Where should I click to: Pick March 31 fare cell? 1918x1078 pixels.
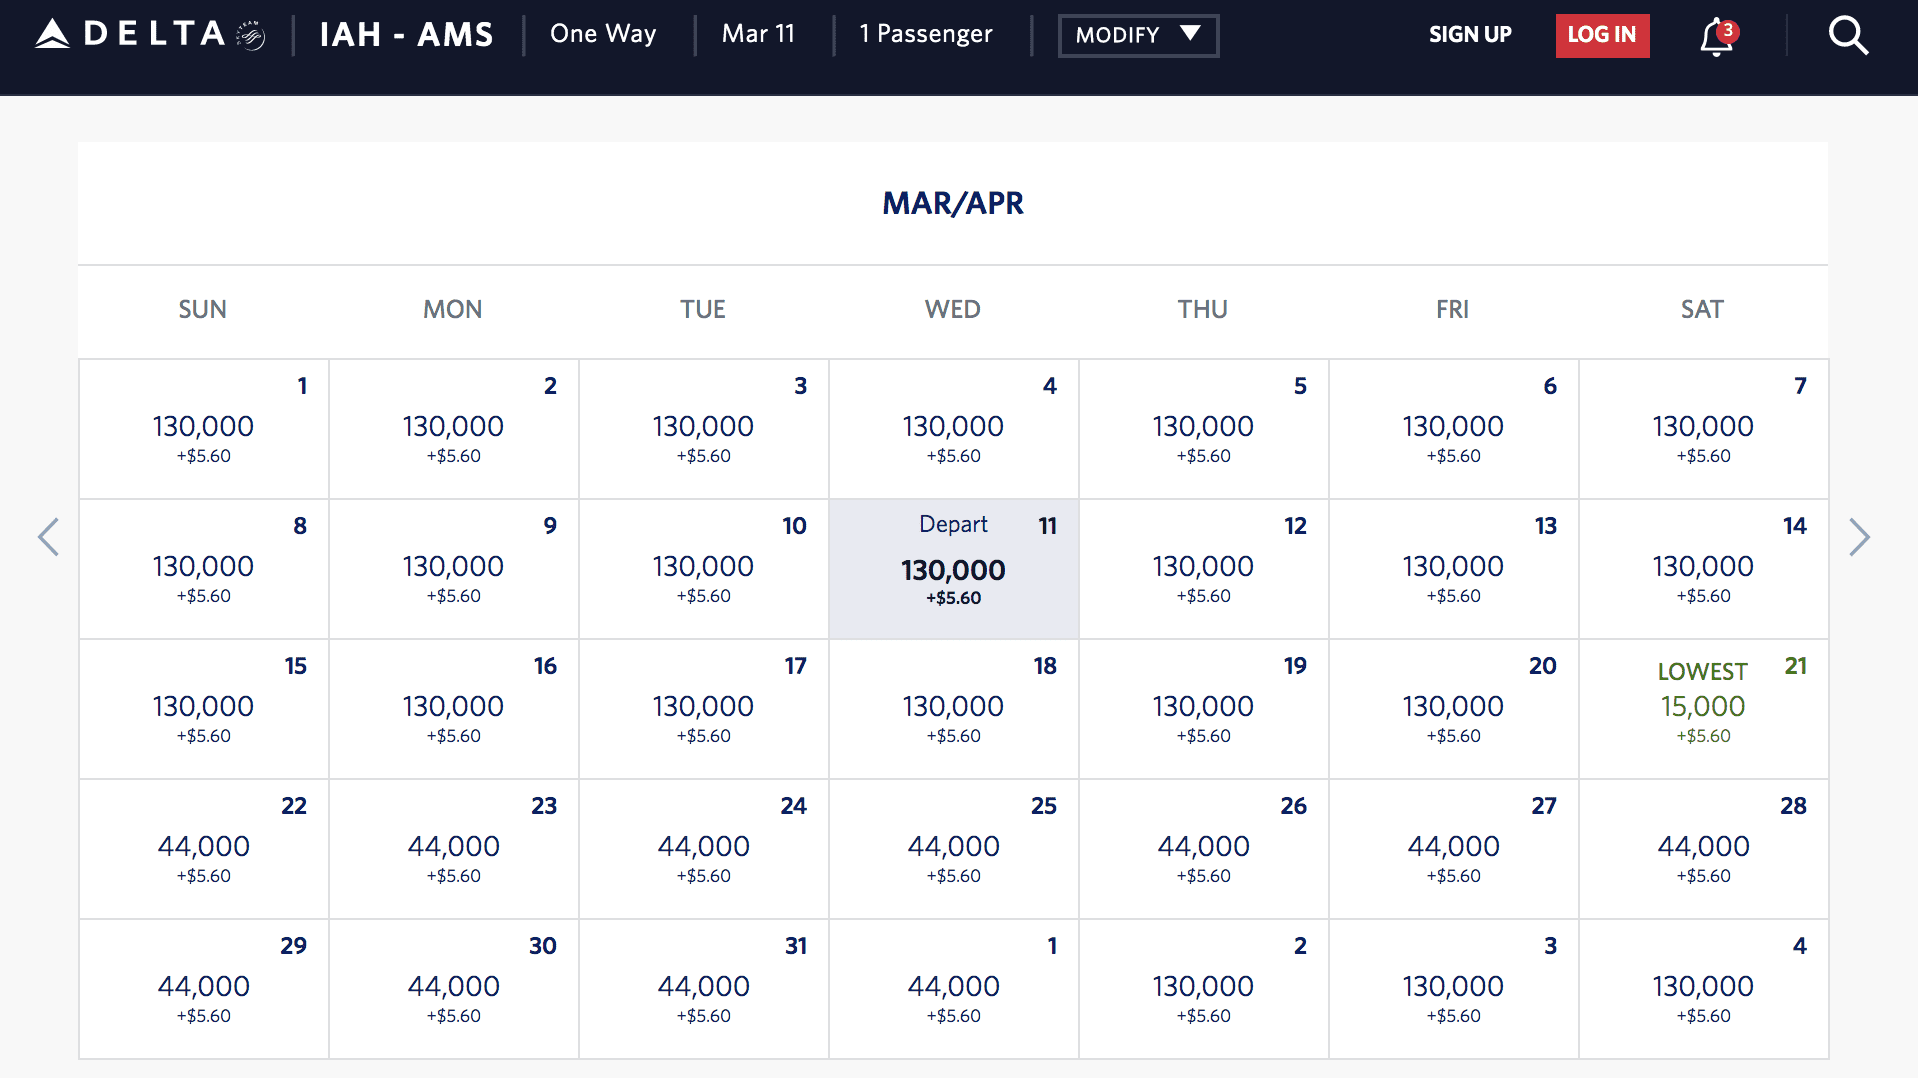pos(703,988)
